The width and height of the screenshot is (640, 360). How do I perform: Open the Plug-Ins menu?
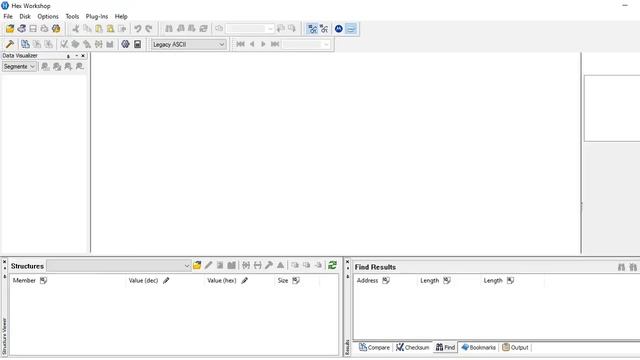coord(97,16)
